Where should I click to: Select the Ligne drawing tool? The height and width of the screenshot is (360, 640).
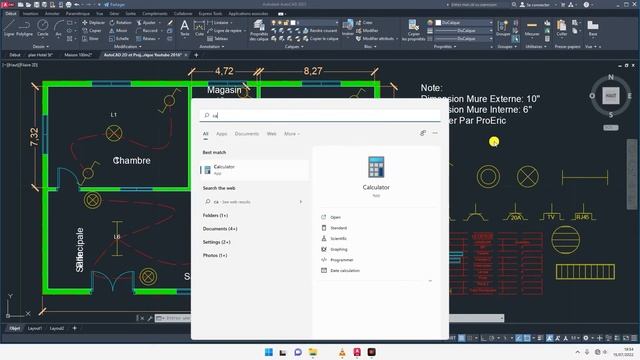pos(9,29)
